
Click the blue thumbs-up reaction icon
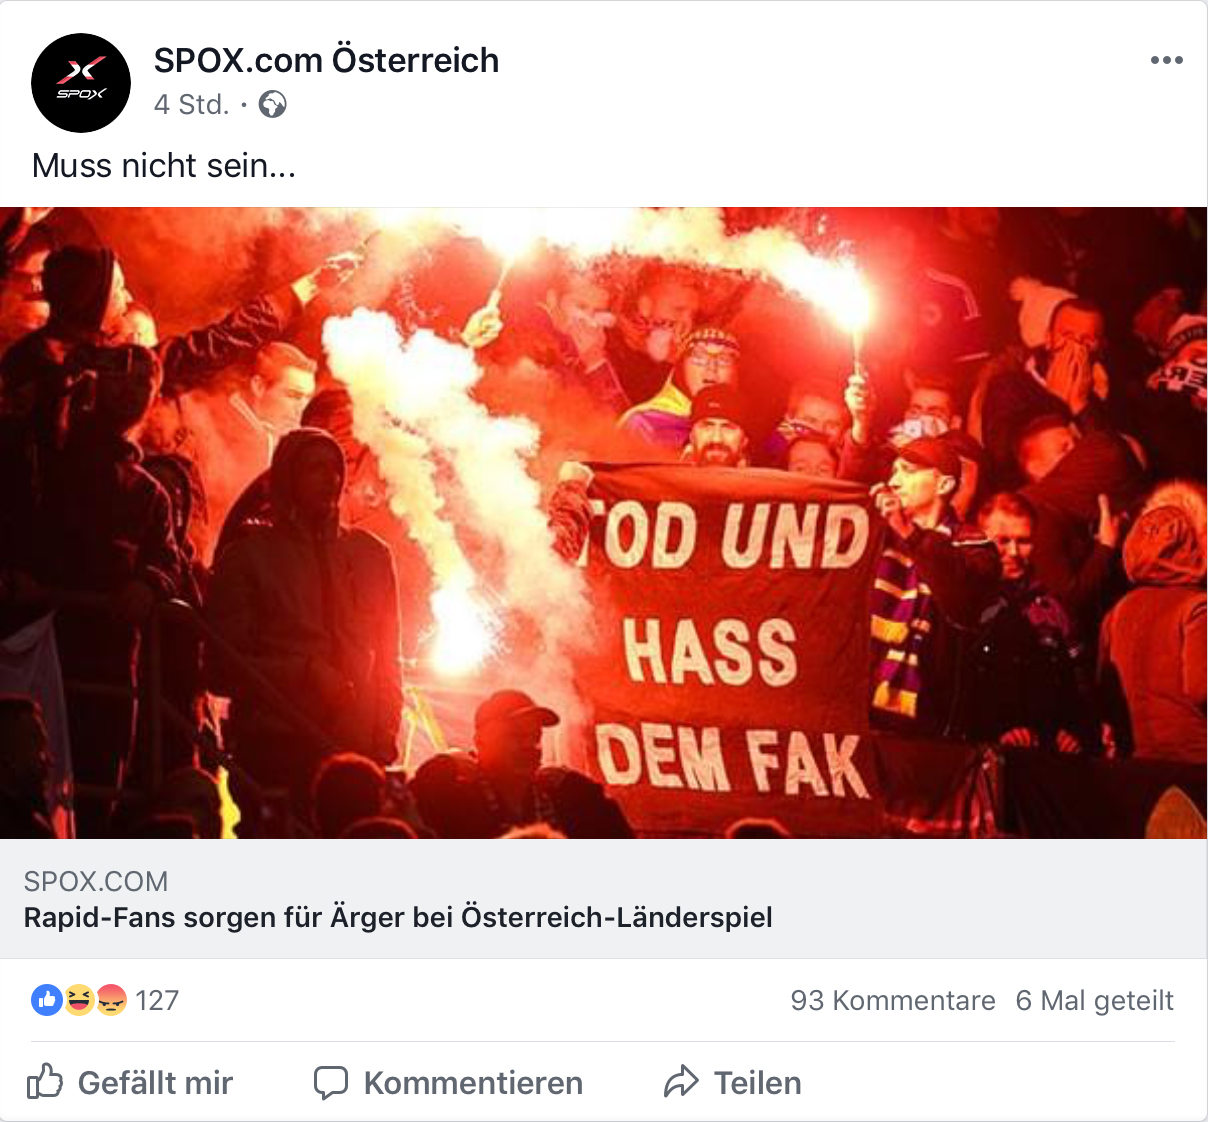(x=47, y=999)
